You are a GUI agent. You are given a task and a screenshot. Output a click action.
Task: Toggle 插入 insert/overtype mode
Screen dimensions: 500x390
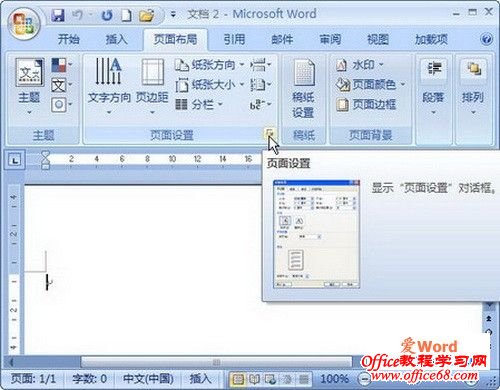click(200, 379)
